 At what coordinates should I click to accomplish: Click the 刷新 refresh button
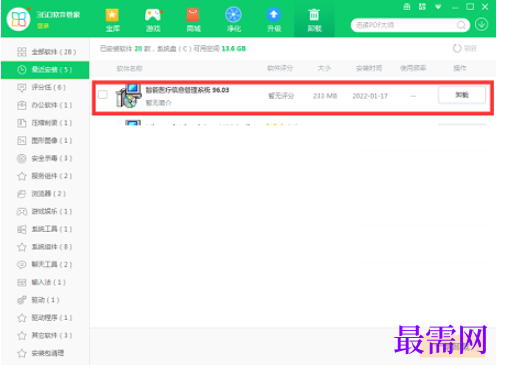pyautogui.click(x=465, y=49)
